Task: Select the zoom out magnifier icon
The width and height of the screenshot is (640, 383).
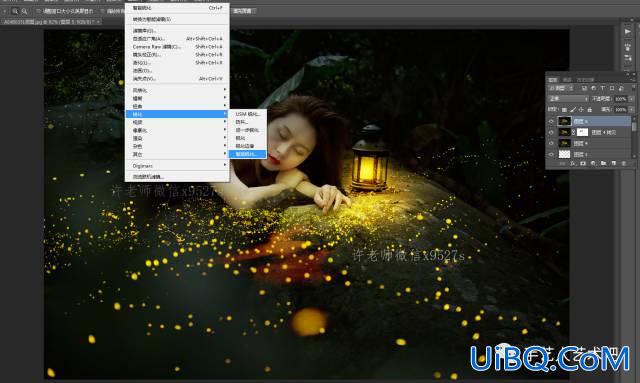Action: [24, 11]
